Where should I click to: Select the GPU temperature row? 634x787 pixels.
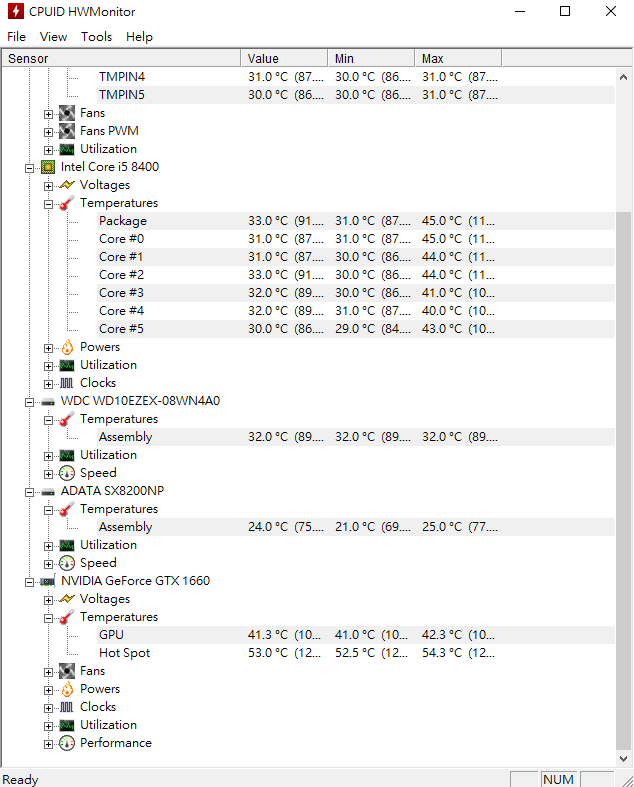[x=356, y=635]
